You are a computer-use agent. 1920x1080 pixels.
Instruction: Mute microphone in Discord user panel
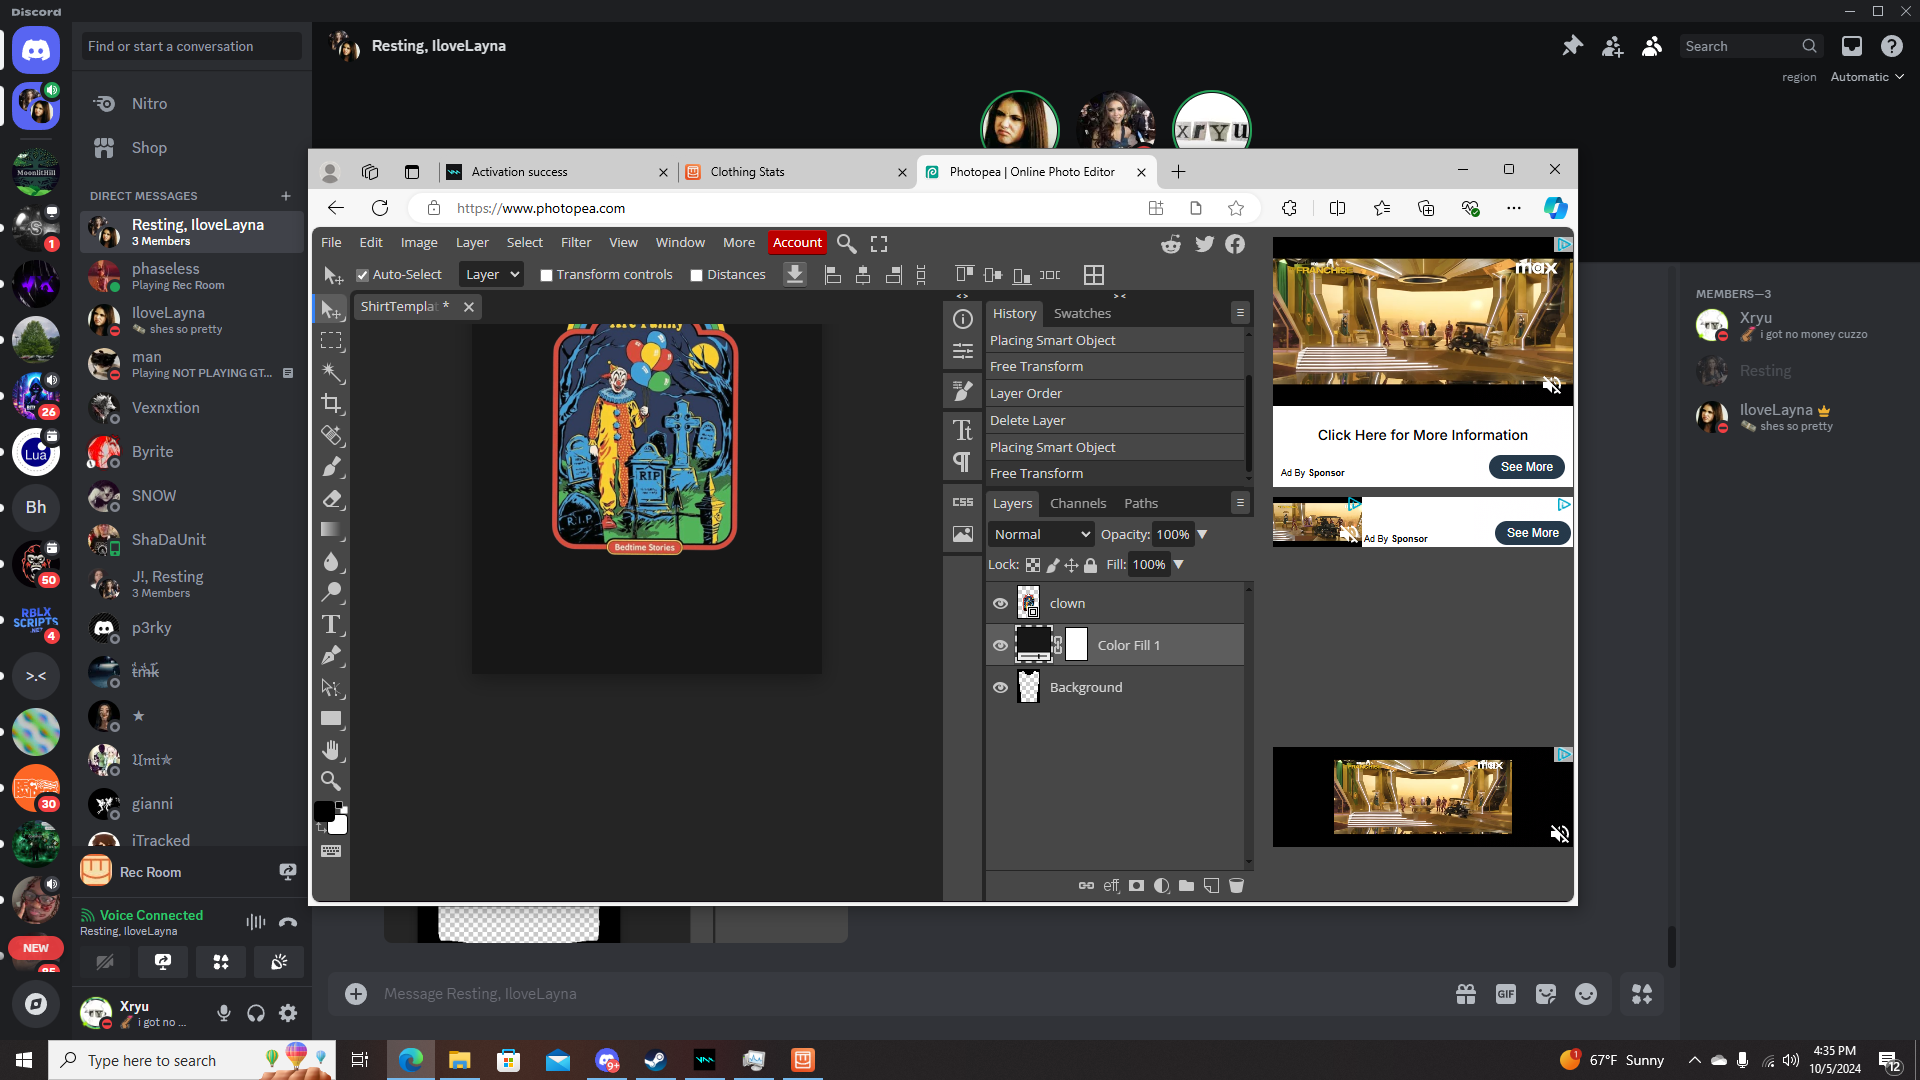click(x=224, y=1013)
